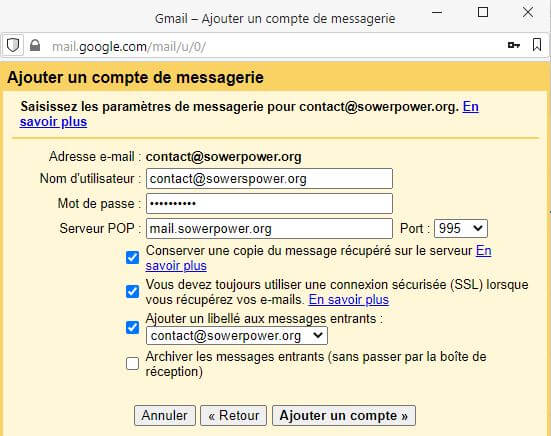The height and width of the screenshot is (436, 551).
Task: Maximize the Gmail popup window
Action: [x=483, y=12]
